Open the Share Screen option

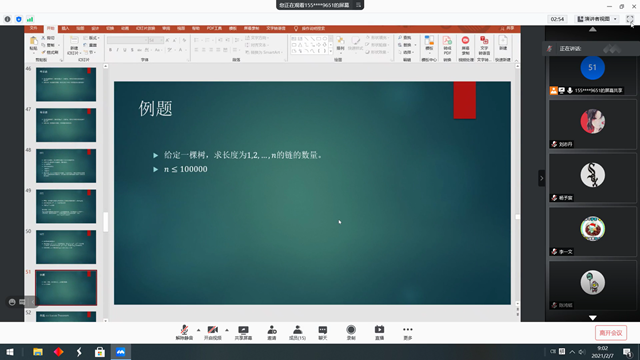243,332
